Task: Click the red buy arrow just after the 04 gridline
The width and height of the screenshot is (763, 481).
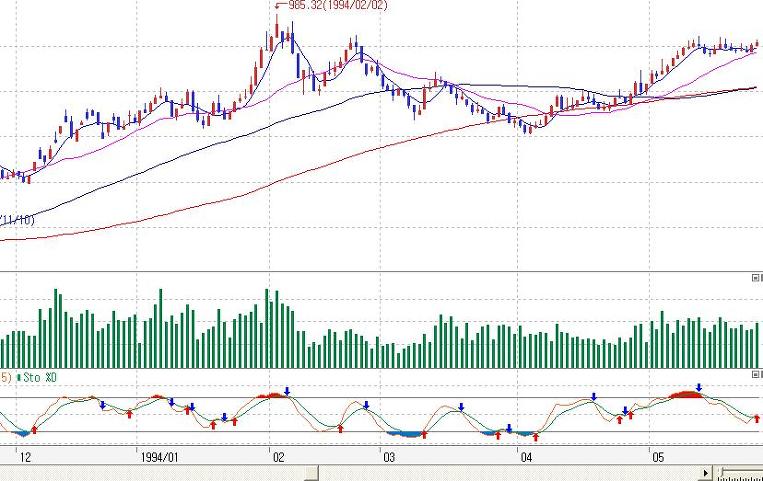Action: [536, 437]
